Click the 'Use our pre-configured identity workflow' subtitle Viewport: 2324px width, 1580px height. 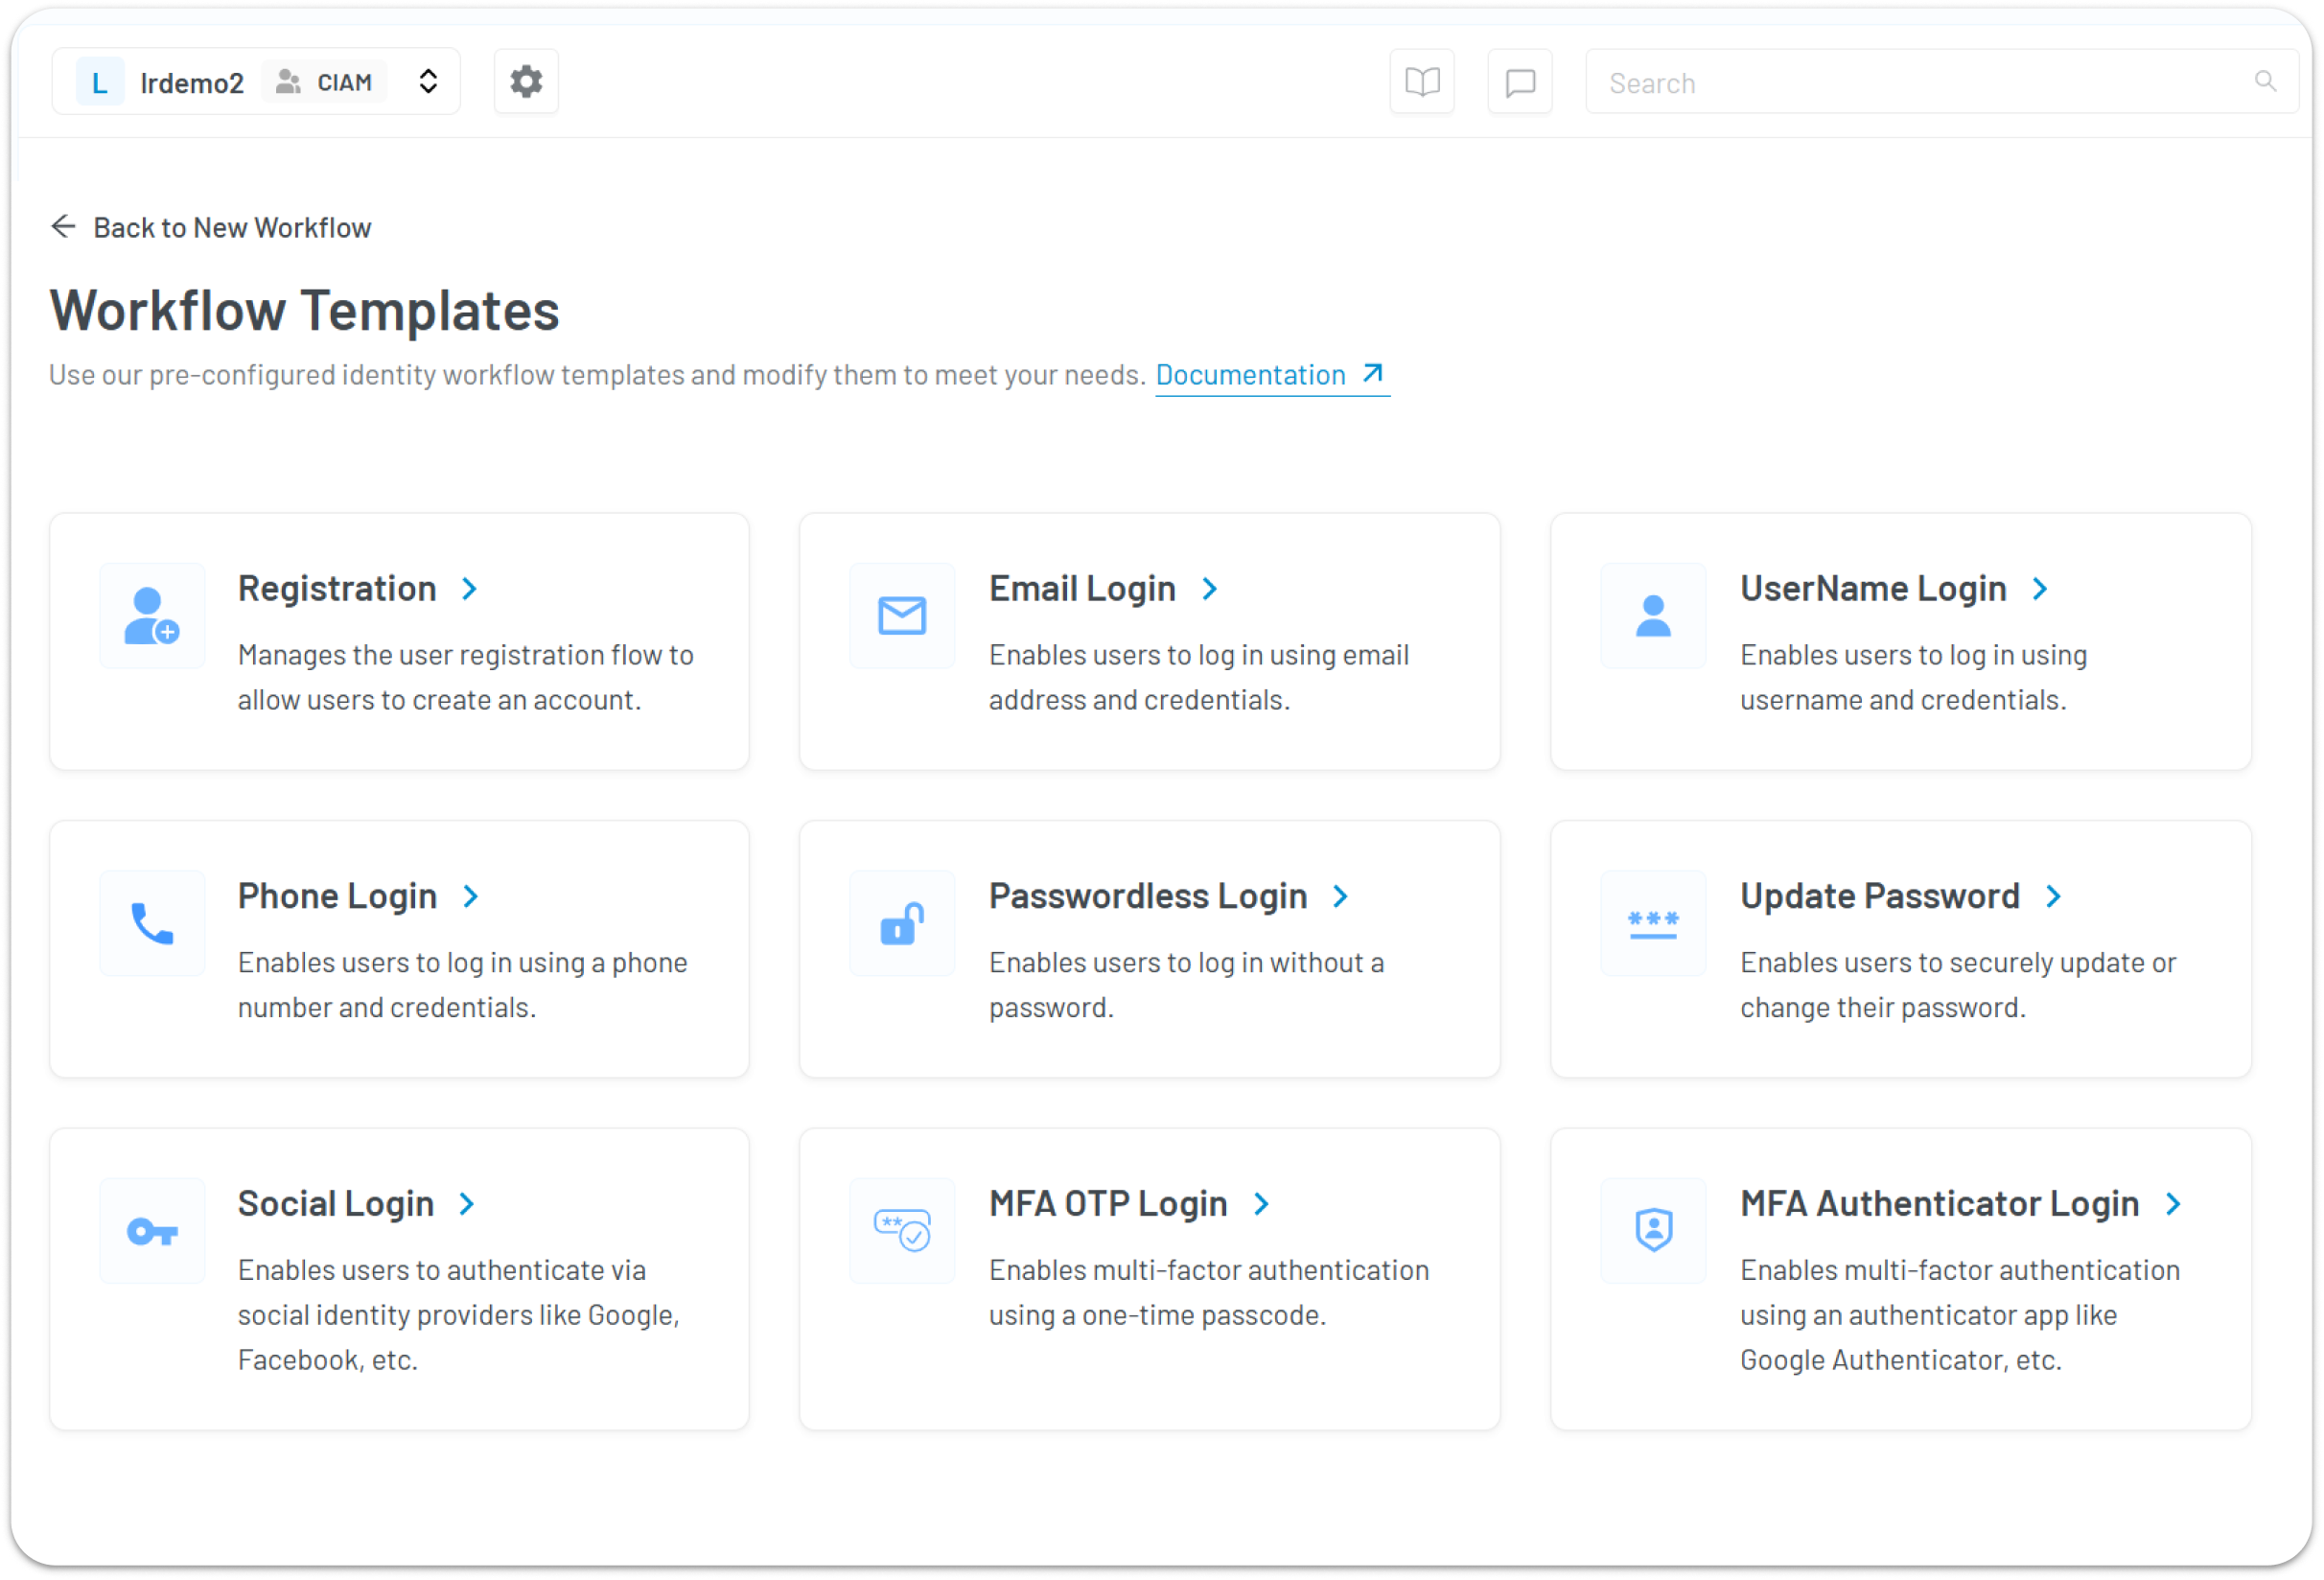(597, 375)
